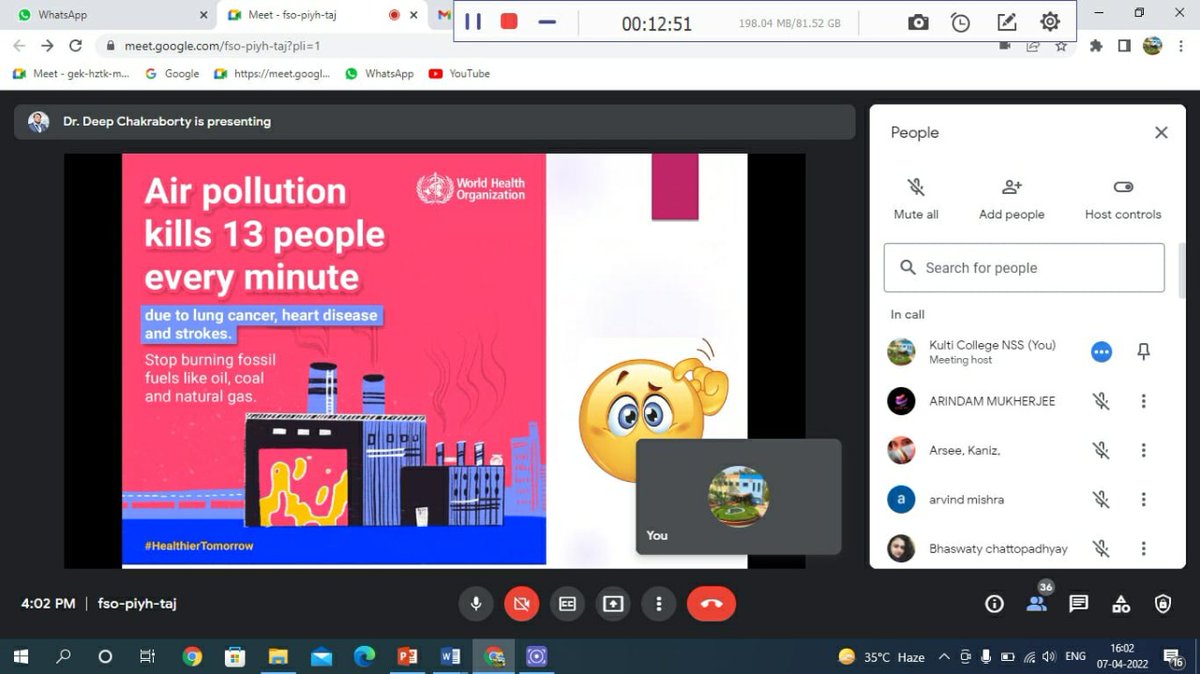Open more options for ARINDAM MUKHERJEE

pos(1144,401)
